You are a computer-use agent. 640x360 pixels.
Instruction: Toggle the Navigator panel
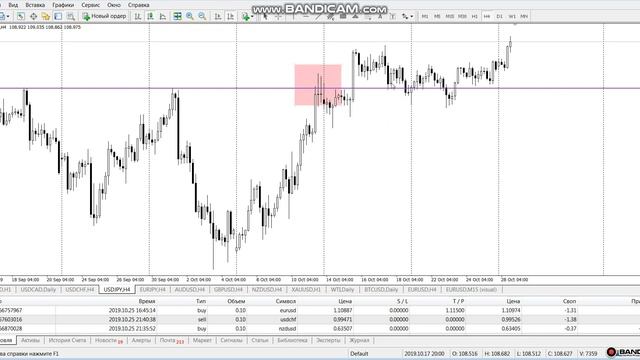[45, 16]
